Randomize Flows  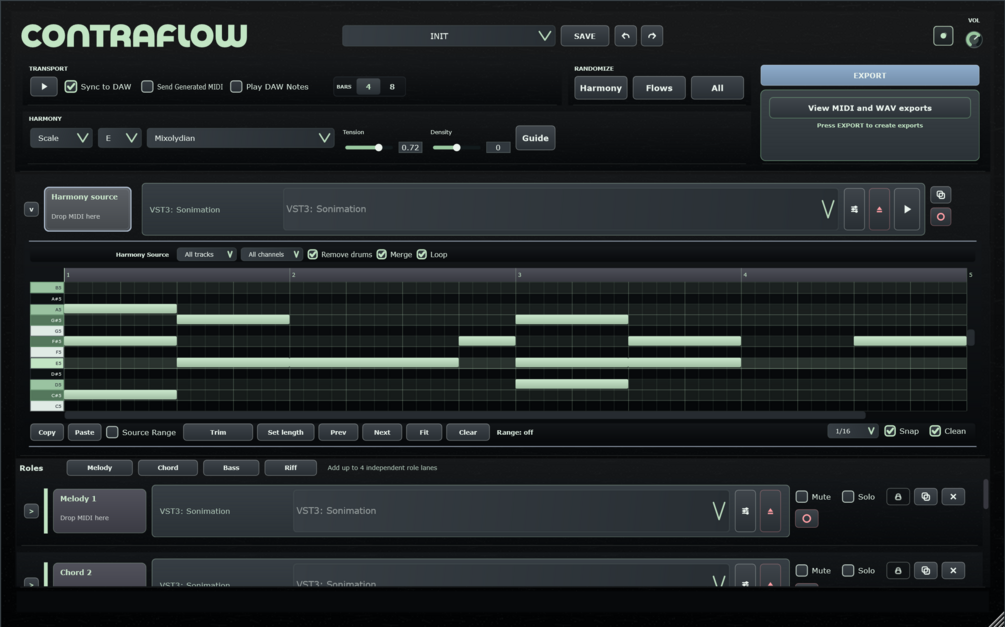(659, 88)
